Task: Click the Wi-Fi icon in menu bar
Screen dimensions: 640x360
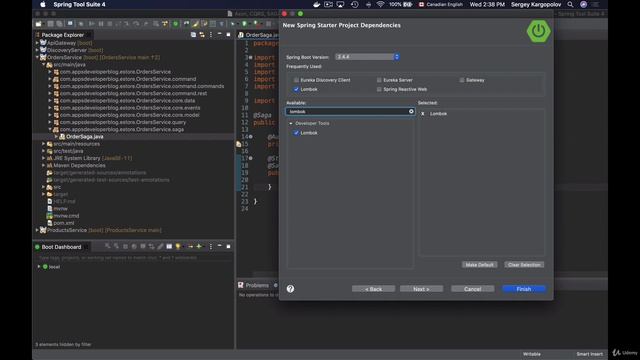Action: (x=380, y=4)
